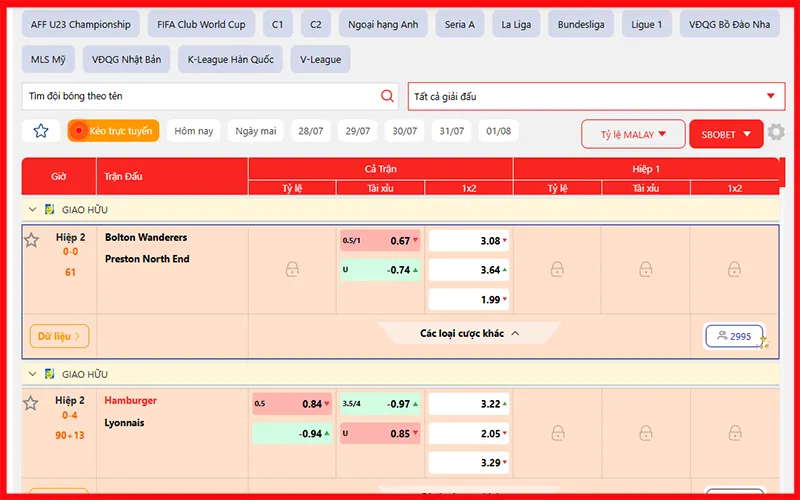Click locked Bolton Tỷ lệ padlock
800x500 pixels.
[x=292, y=269]
